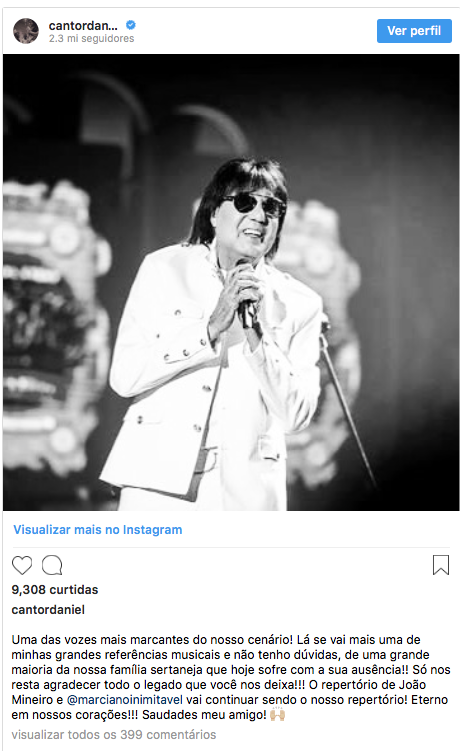Image resolution: width=460 pixels, height=751 pixels.
Task: Like the post with the heart icon
Action: tap(22, 565)
